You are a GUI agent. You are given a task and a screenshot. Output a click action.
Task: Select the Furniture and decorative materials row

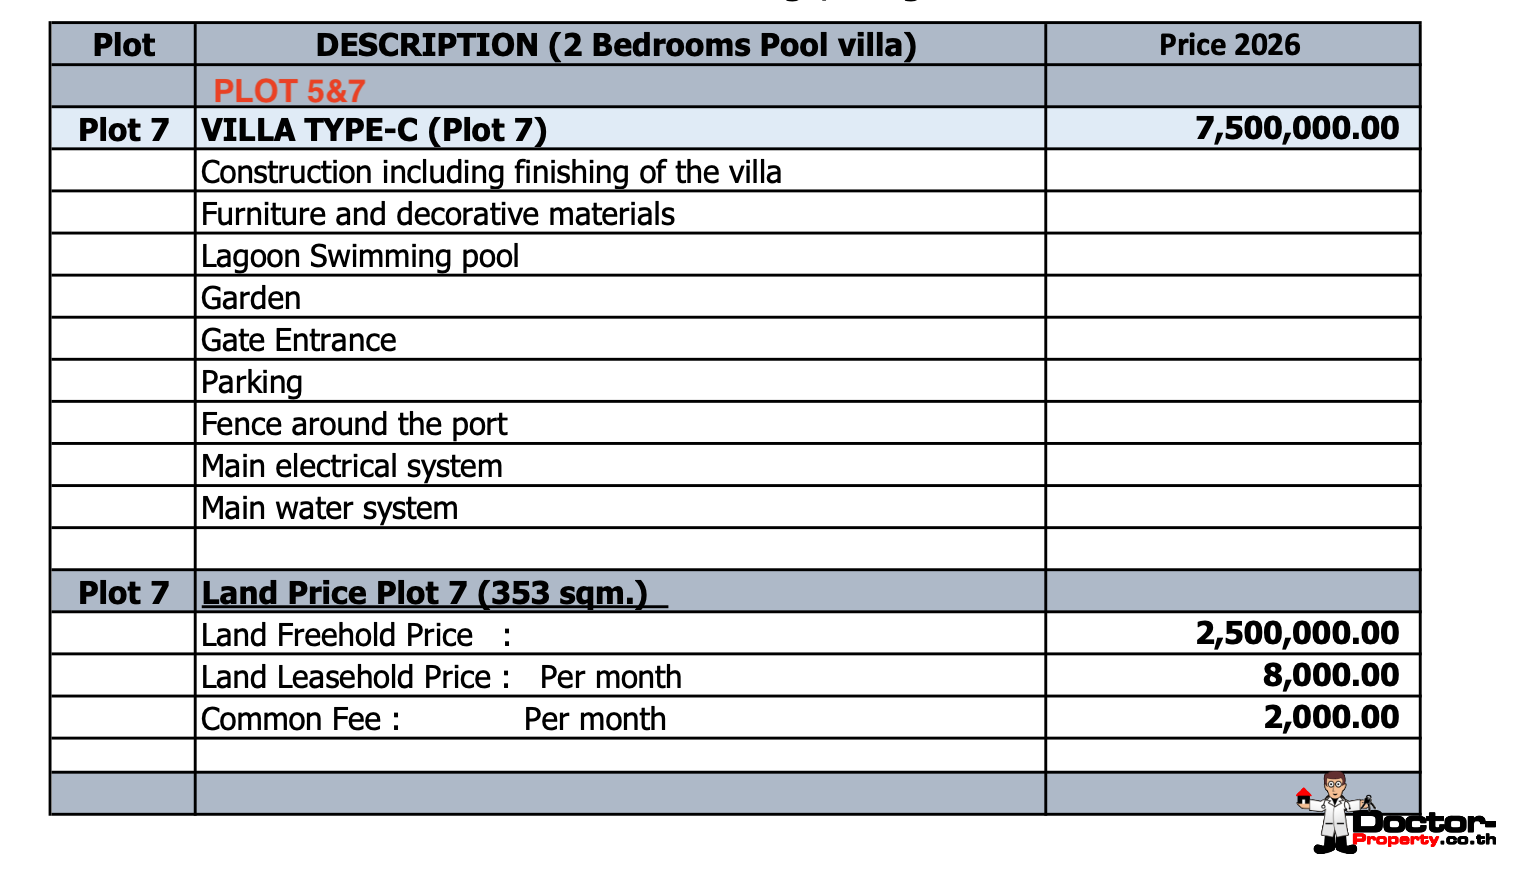click(x=438, y=214)
